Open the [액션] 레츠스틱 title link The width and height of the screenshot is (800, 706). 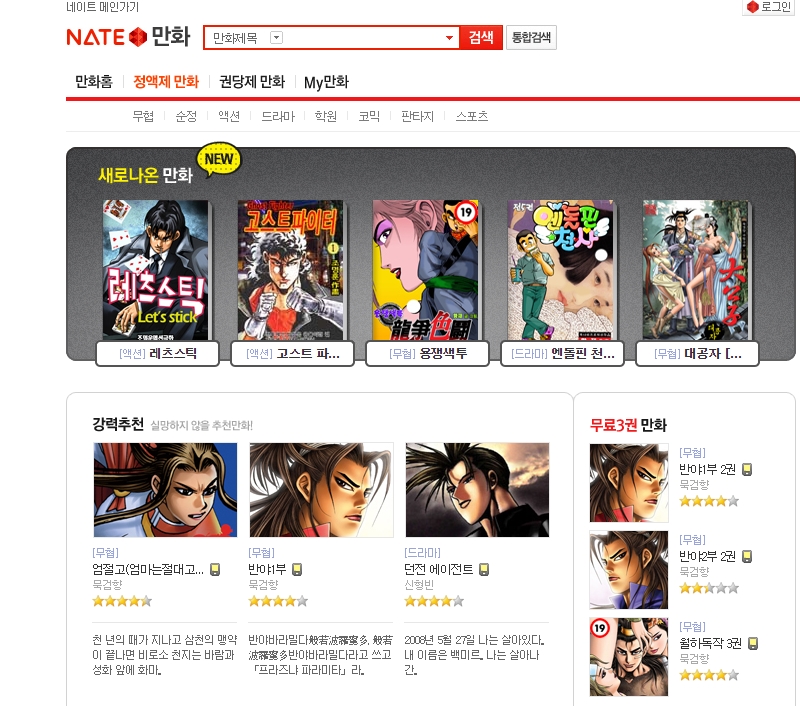[158, 354]
